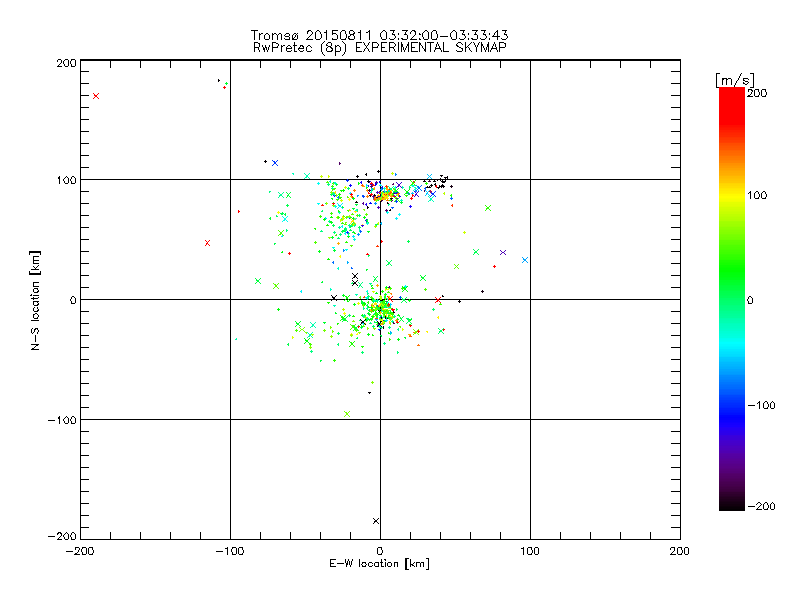This screenshot has width=800, height=600.
Task: Click the N-S axis '200' tick label
Action: click(x=66, y=63)
